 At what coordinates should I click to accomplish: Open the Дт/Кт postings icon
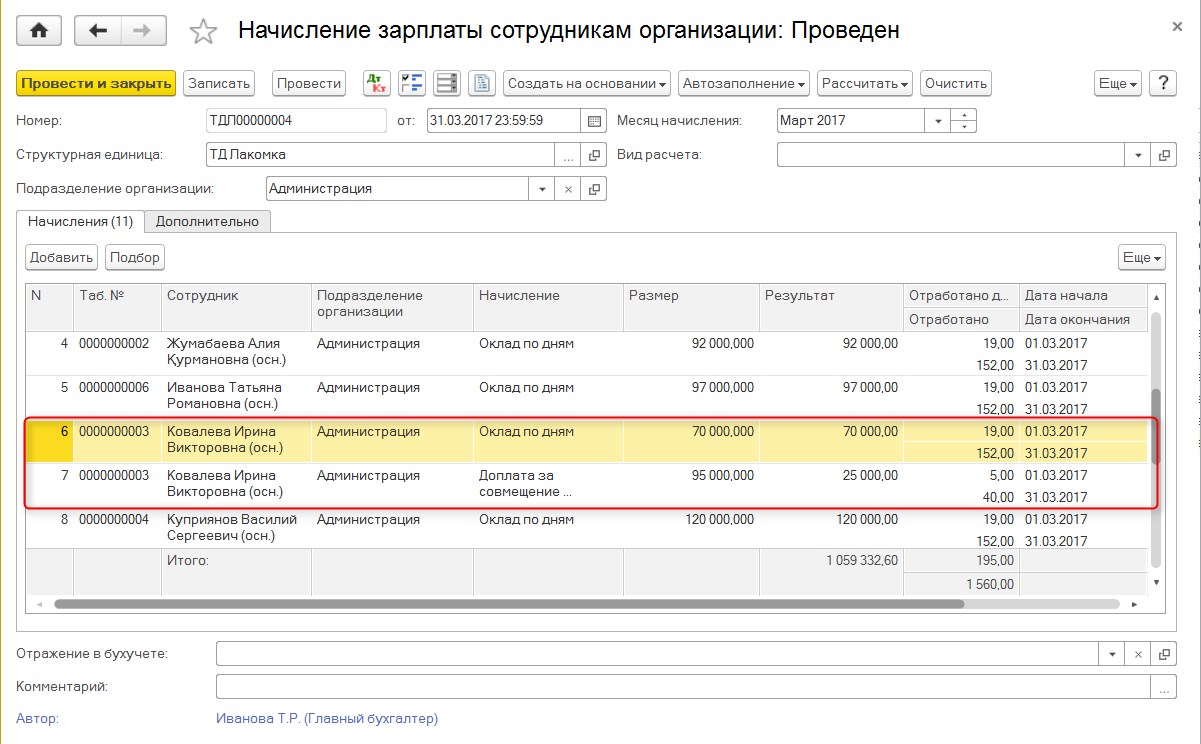377,83
